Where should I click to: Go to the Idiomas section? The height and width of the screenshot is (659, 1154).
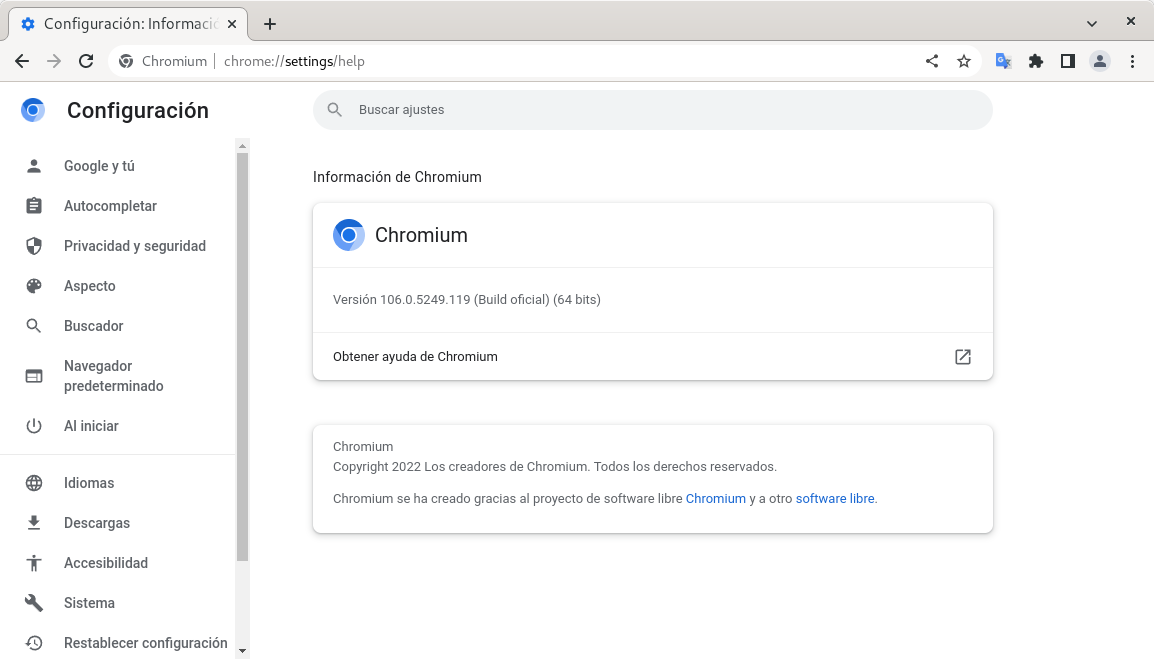[89, 483]
